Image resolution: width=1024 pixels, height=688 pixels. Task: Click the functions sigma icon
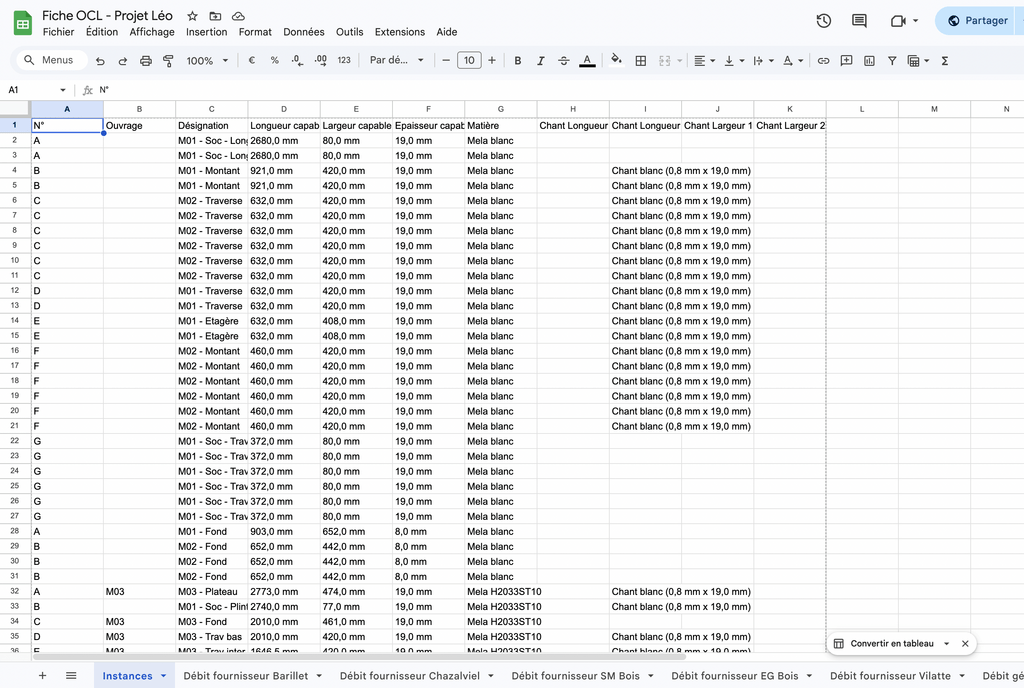coord(944,61)
